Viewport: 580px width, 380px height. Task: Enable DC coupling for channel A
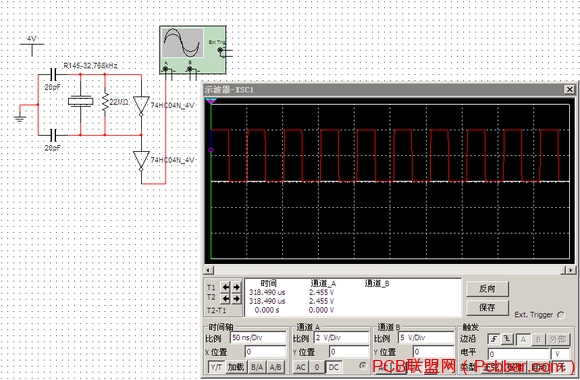pos(333,367)
